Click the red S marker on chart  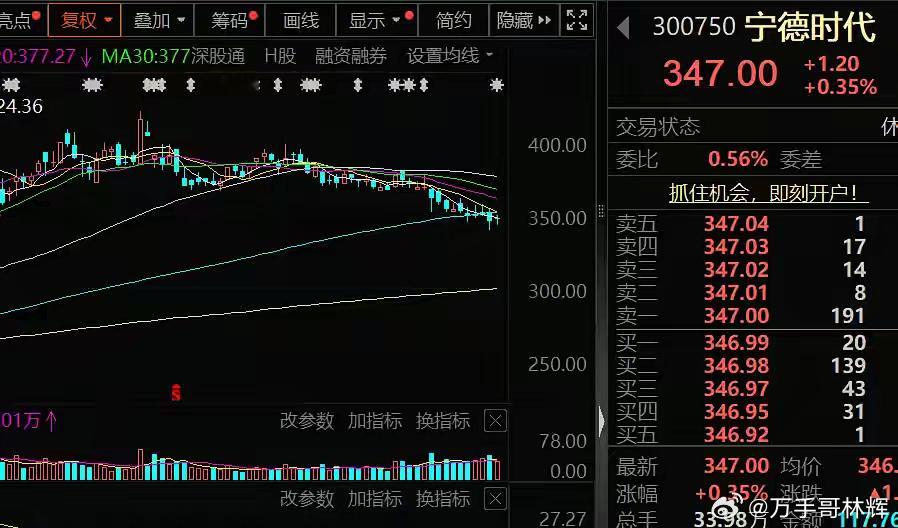pyautogui.click(x=176, y=393)
